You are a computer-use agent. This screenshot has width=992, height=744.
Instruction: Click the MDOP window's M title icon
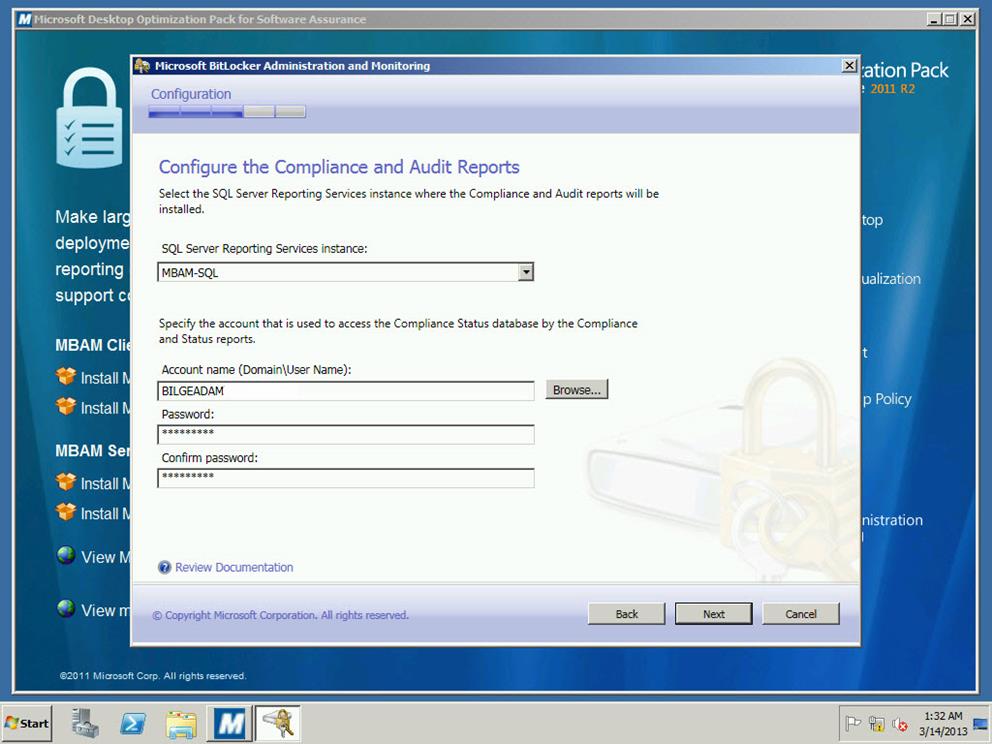(x=25, y=19)
